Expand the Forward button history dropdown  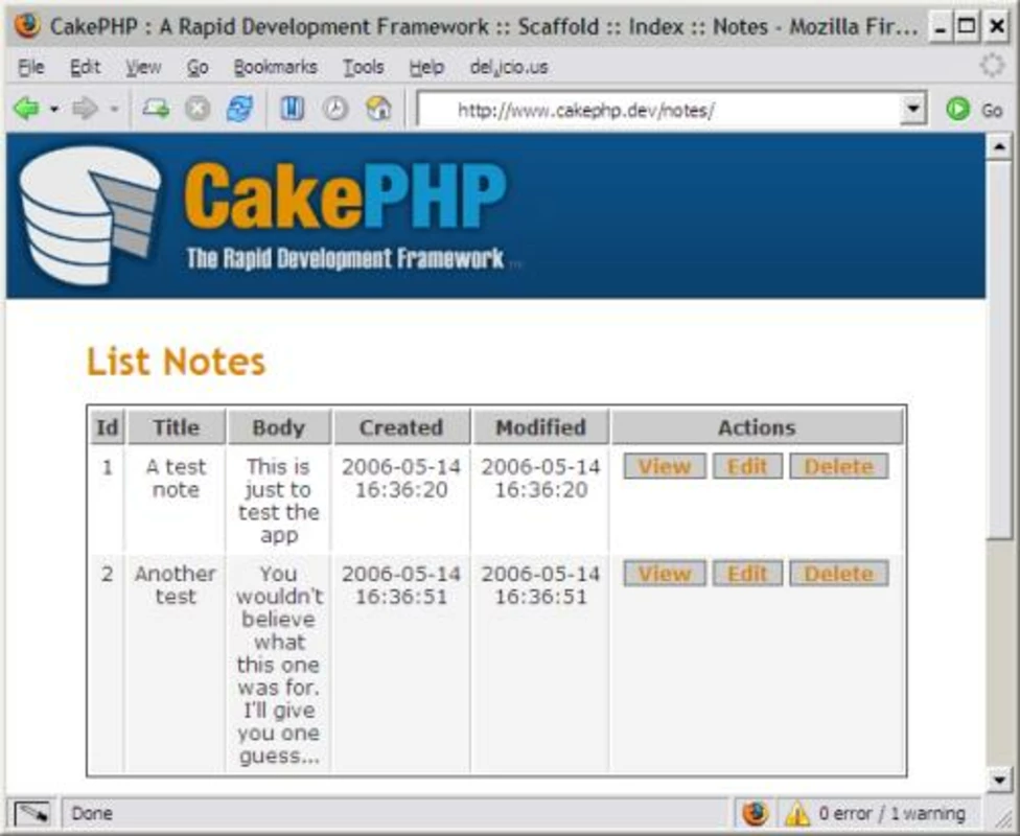112,110
